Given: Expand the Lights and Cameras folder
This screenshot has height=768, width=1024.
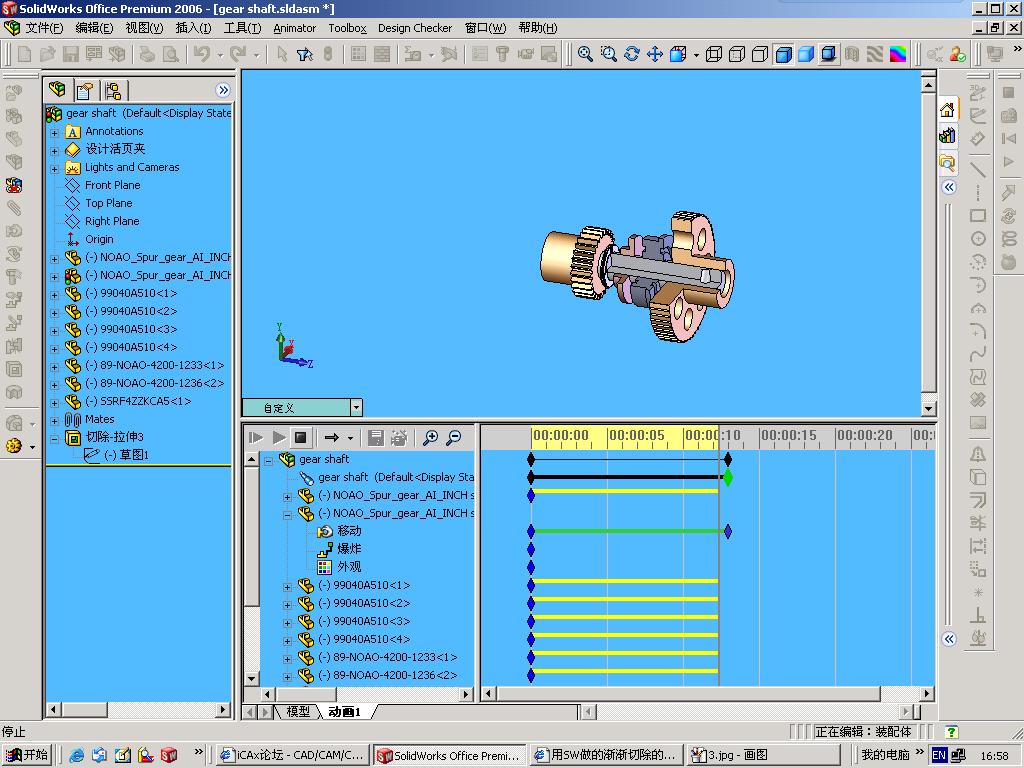Looking at the screenshot, I should (55, 168).
